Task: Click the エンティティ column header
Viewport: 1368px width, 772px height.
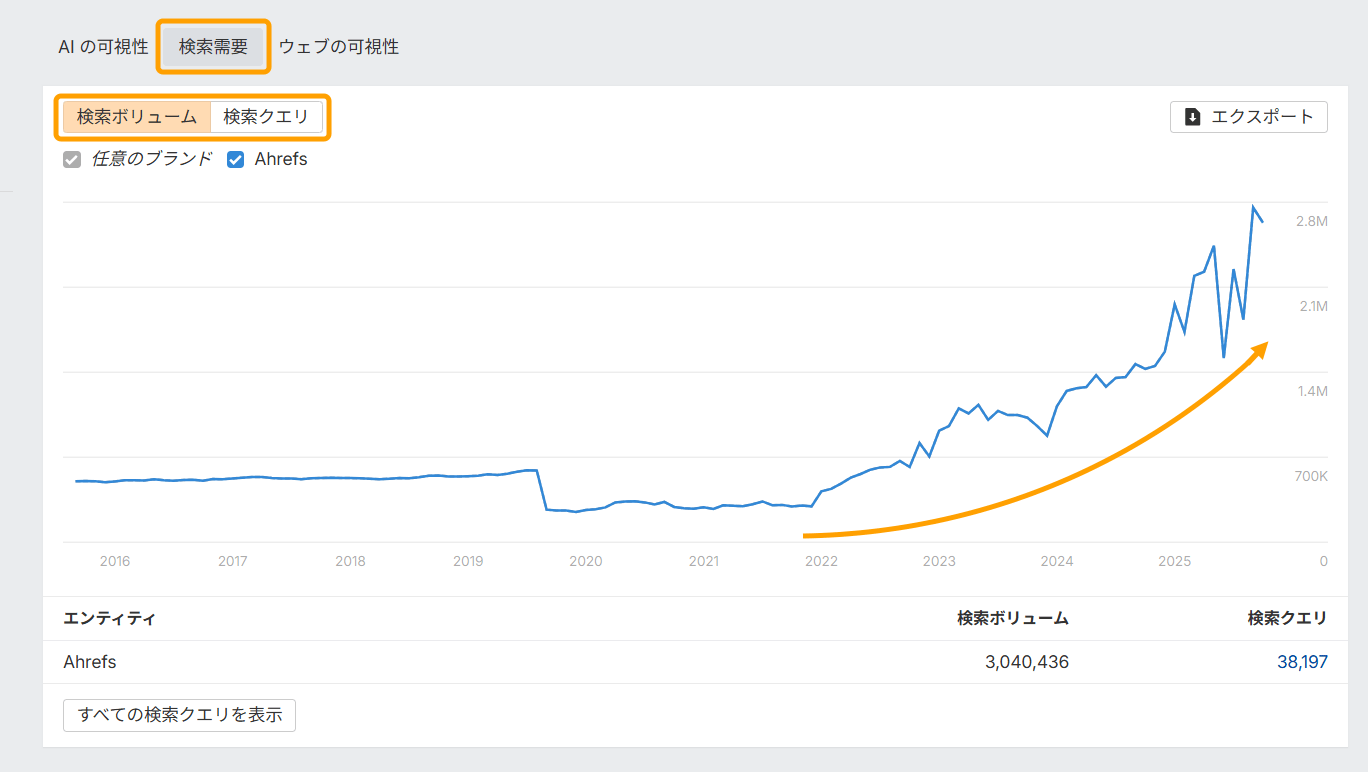Action: [x=109, y=618]
